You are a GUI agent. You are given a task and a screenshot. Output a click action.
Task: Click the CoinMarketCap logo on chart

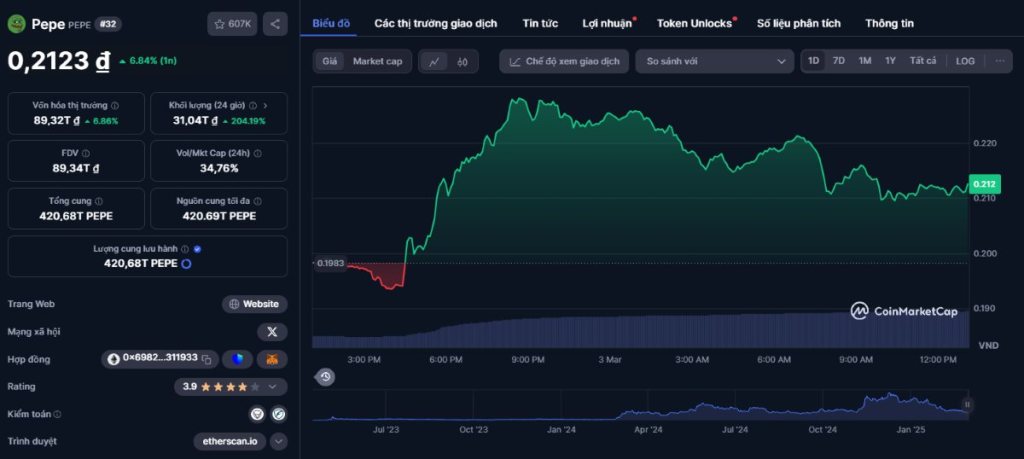pos(904,311)
